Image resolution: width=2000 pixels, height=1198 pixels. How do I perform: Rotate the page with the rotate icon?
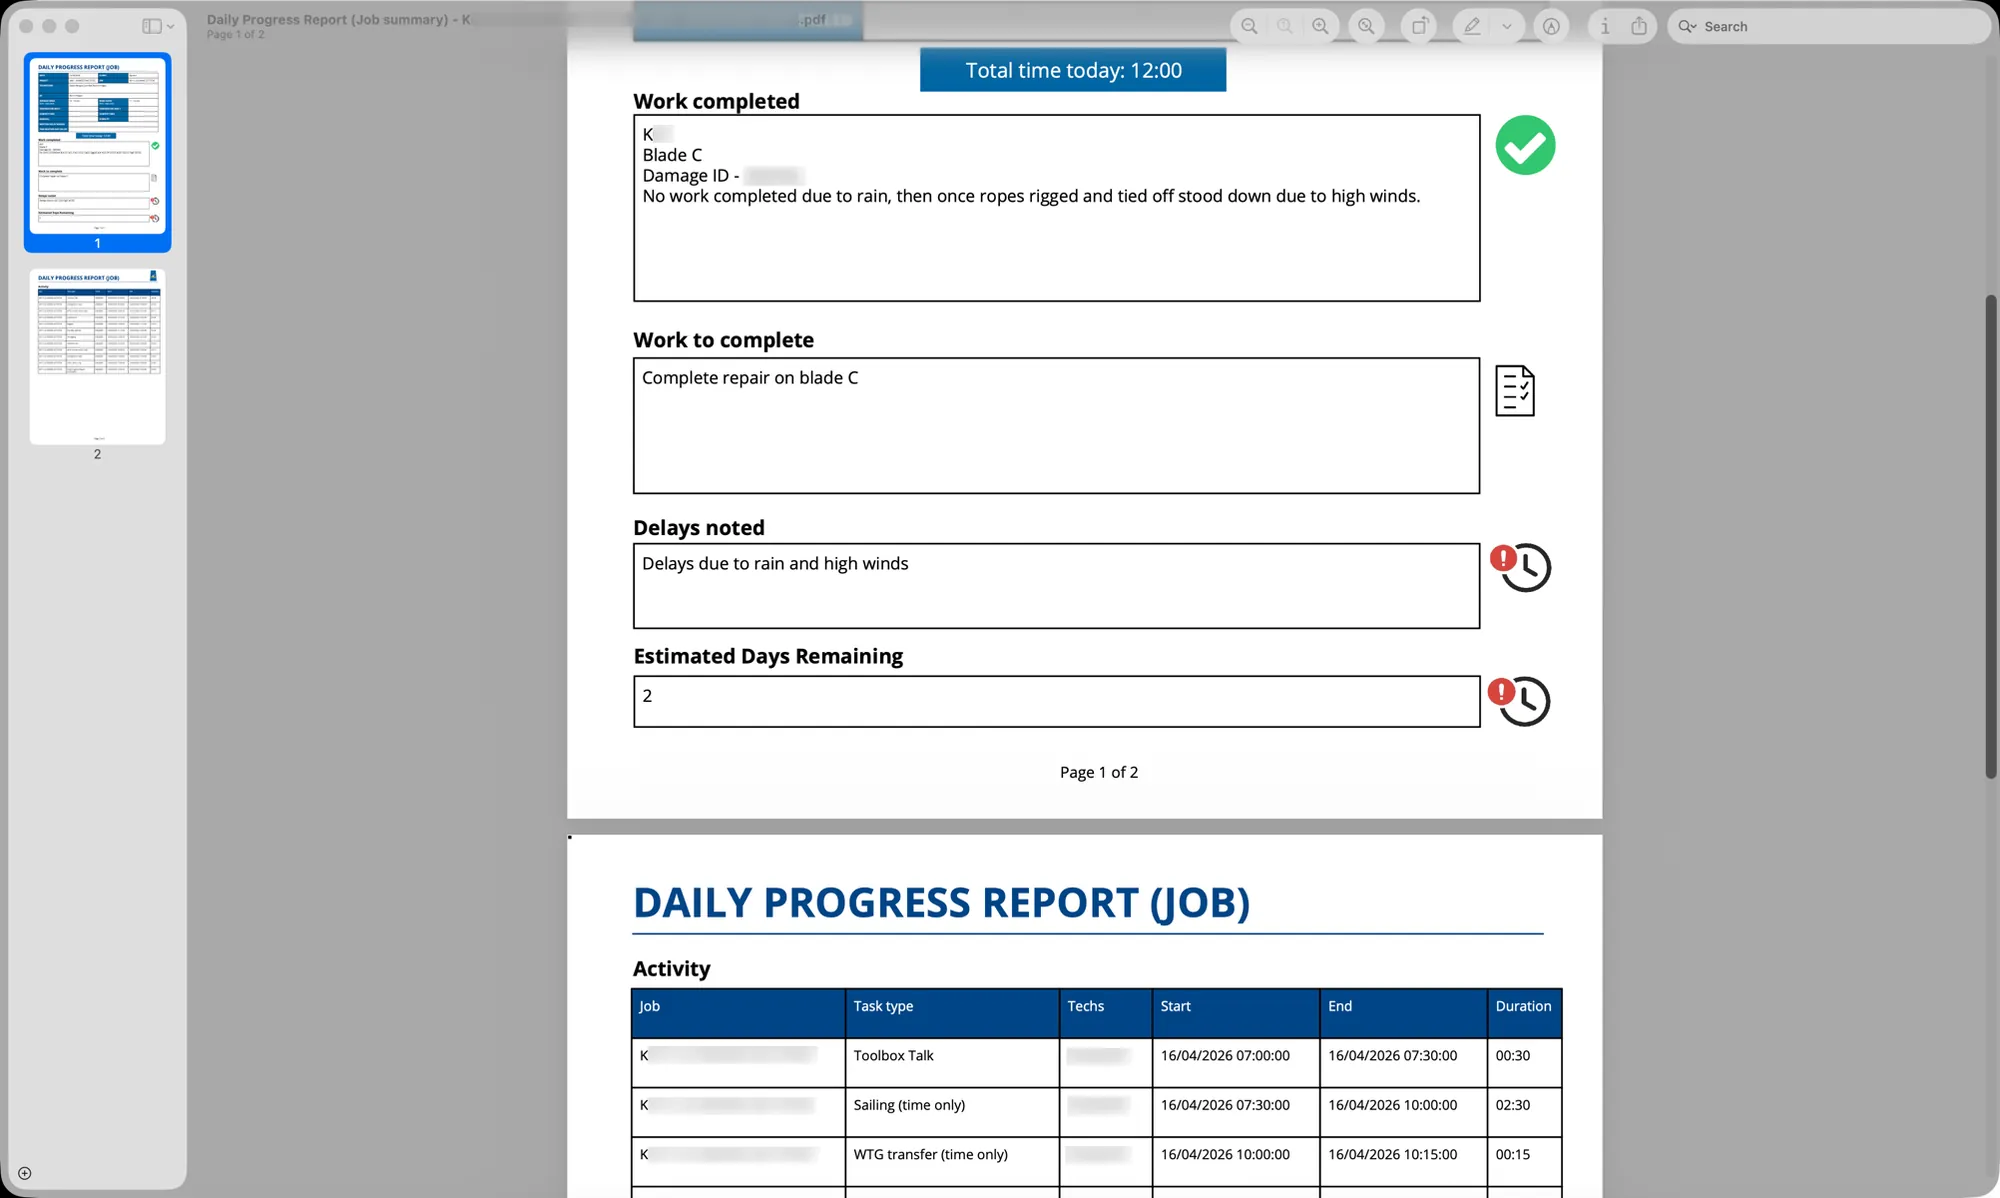point(1419,27)
